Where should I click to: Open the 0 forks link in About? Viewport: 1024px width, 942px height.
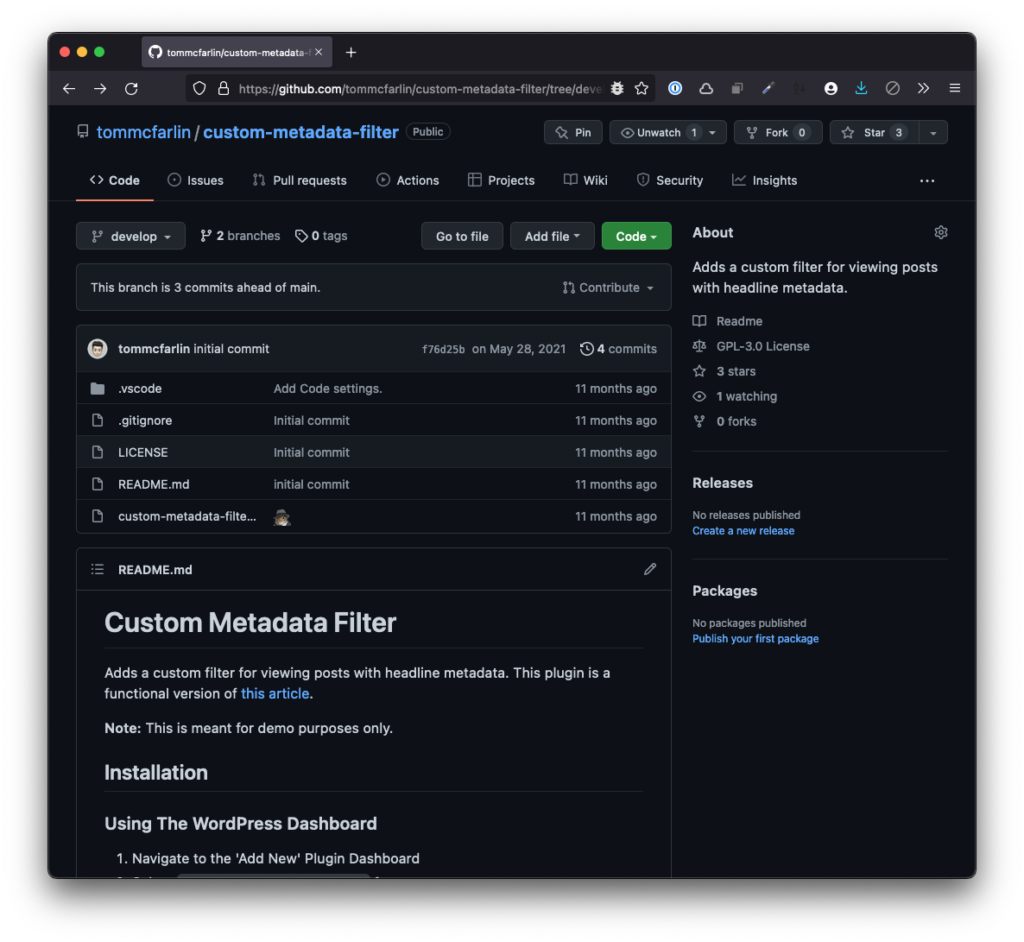coord(736,421)
